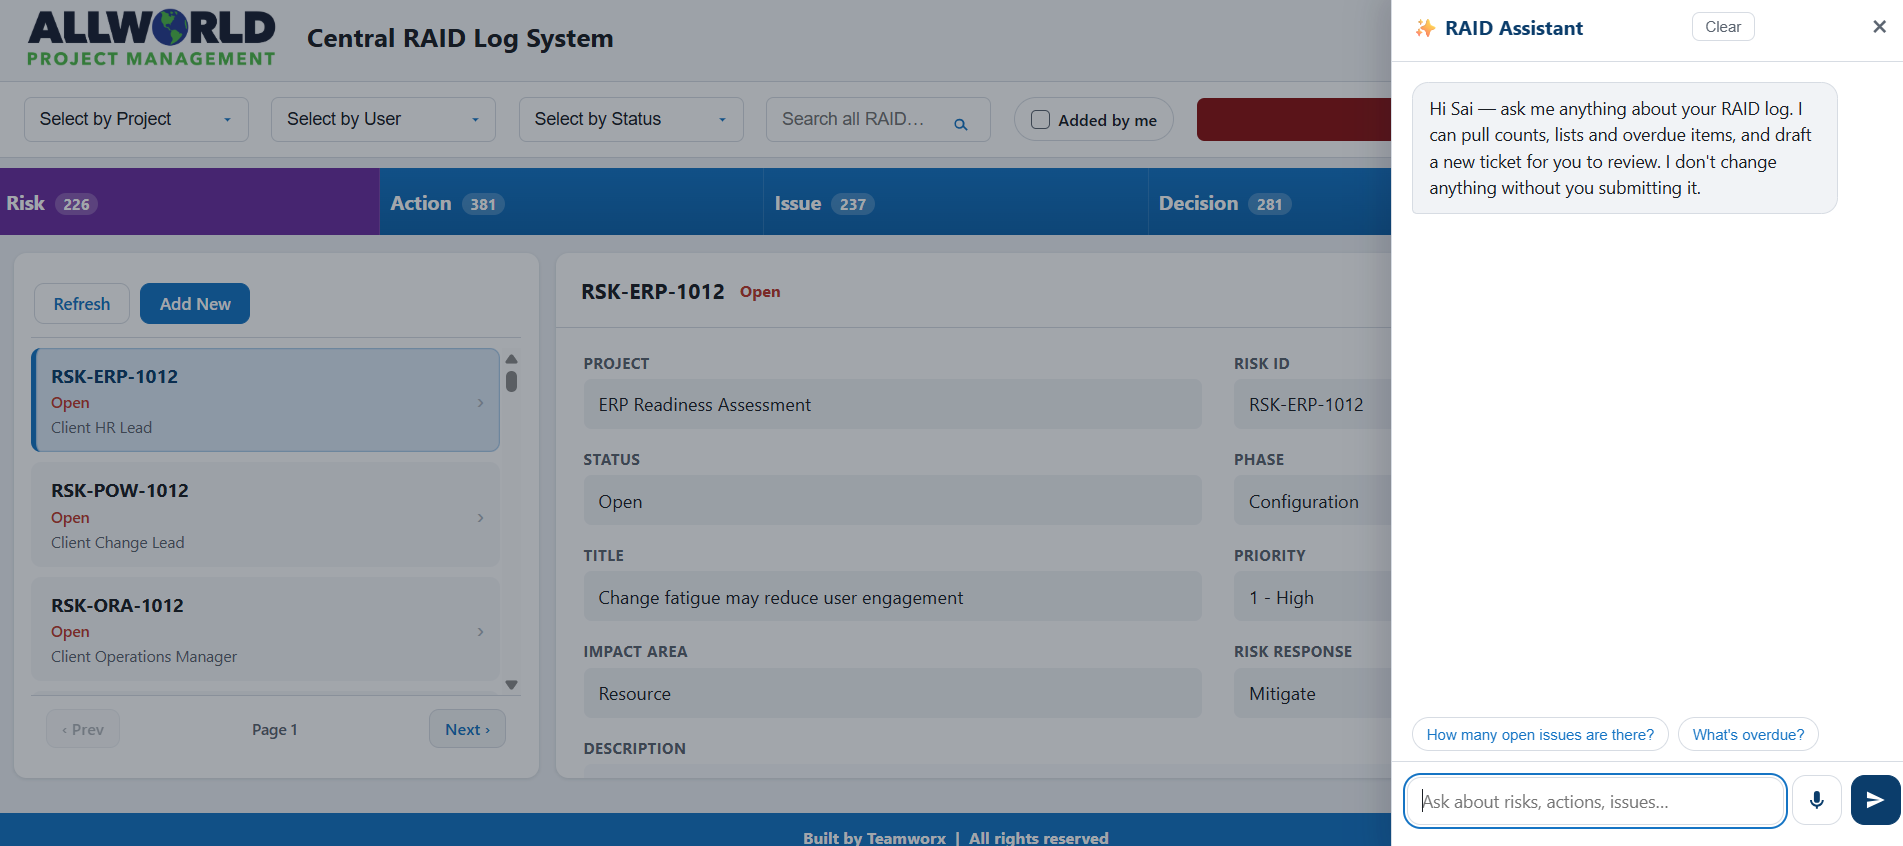Viewport: 1903px width, 846px height.
Task: Click the Phase field Configuration
Action: (x=1312, y=501)
